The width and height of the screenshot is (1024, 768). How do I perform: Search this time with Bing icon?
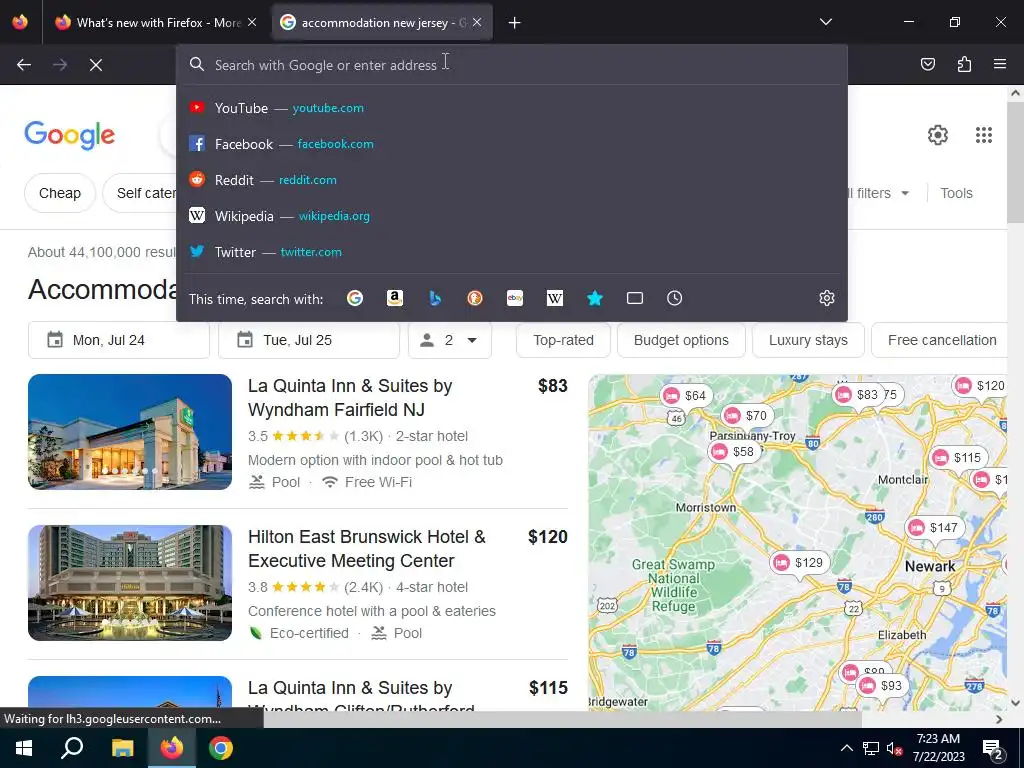pyautogui.click(x=435, y=298)
